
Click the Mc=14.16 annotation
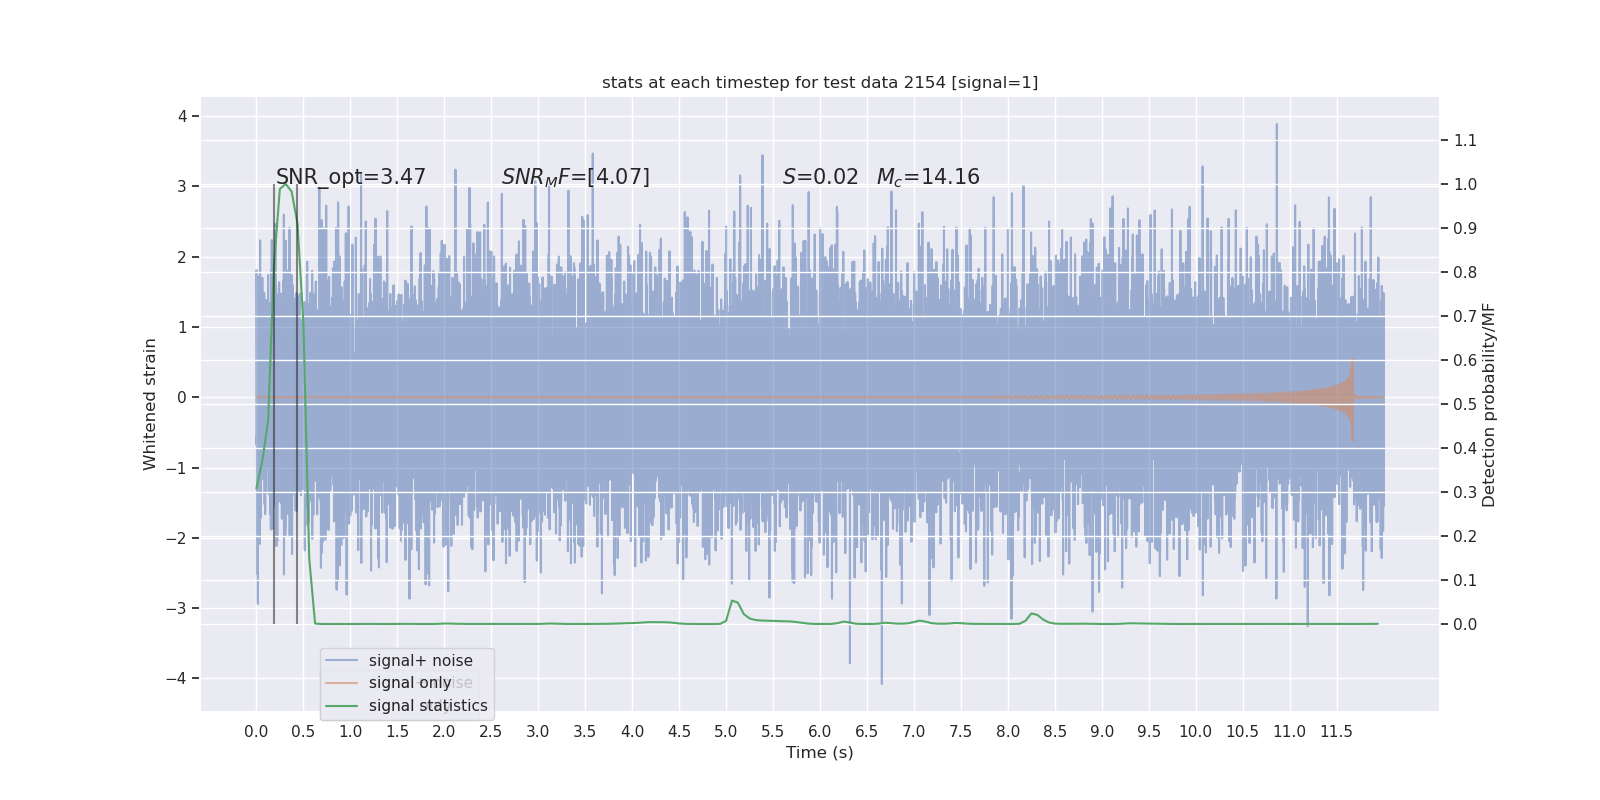click(928, 177)
